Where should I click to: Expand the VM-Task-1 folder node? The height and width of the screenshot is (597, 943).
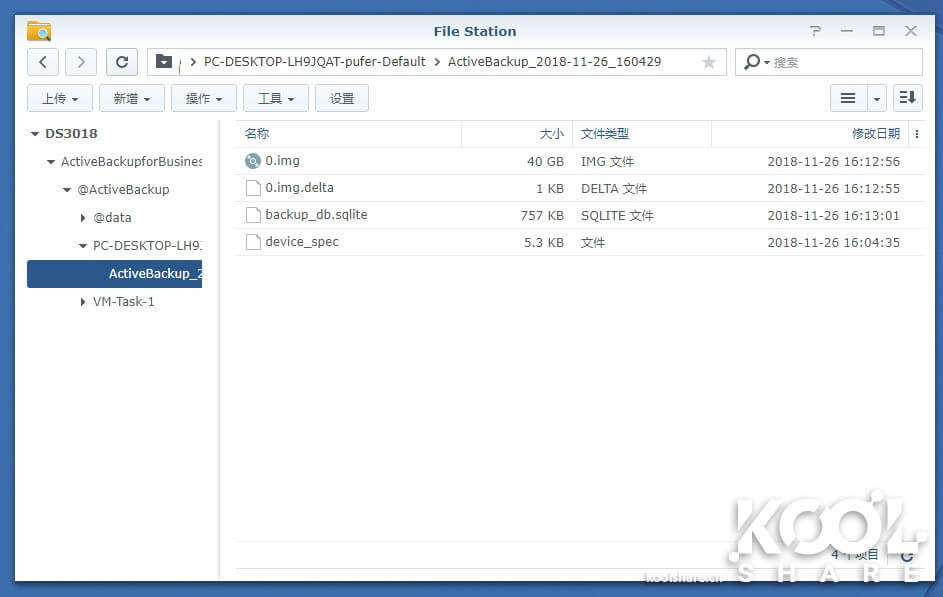tap(83, 302)
